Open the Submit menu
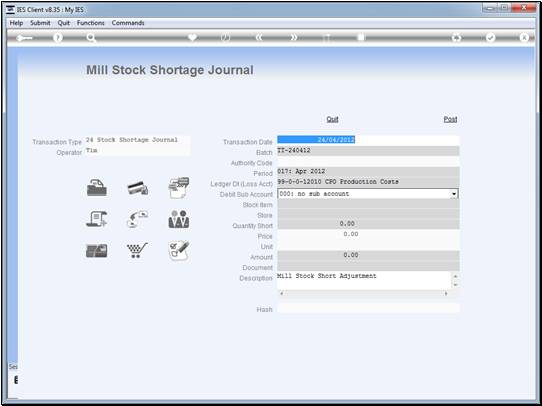 [40, 23]
